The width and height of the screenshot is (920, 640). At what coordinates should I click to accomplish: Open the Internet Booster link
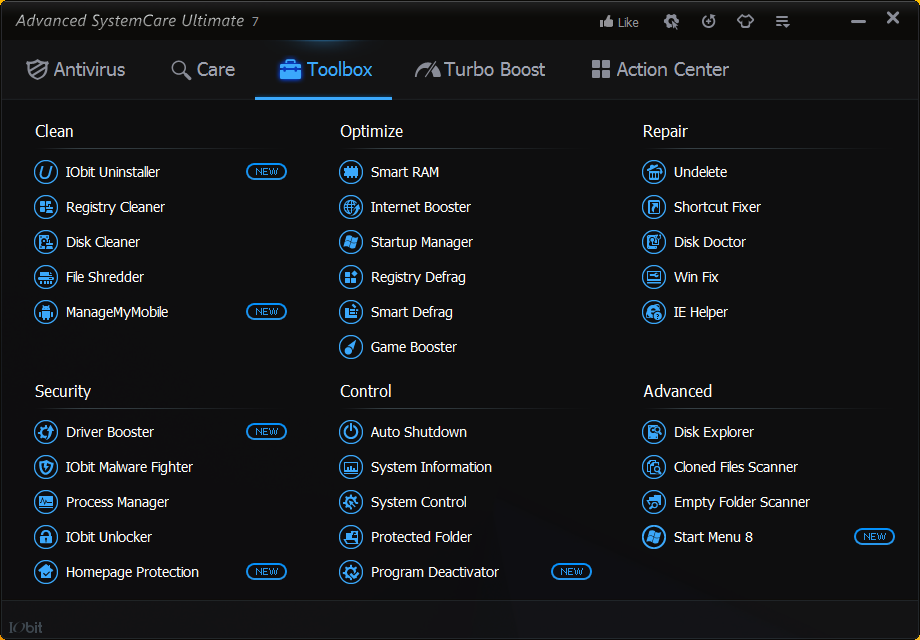coord(420,207)
